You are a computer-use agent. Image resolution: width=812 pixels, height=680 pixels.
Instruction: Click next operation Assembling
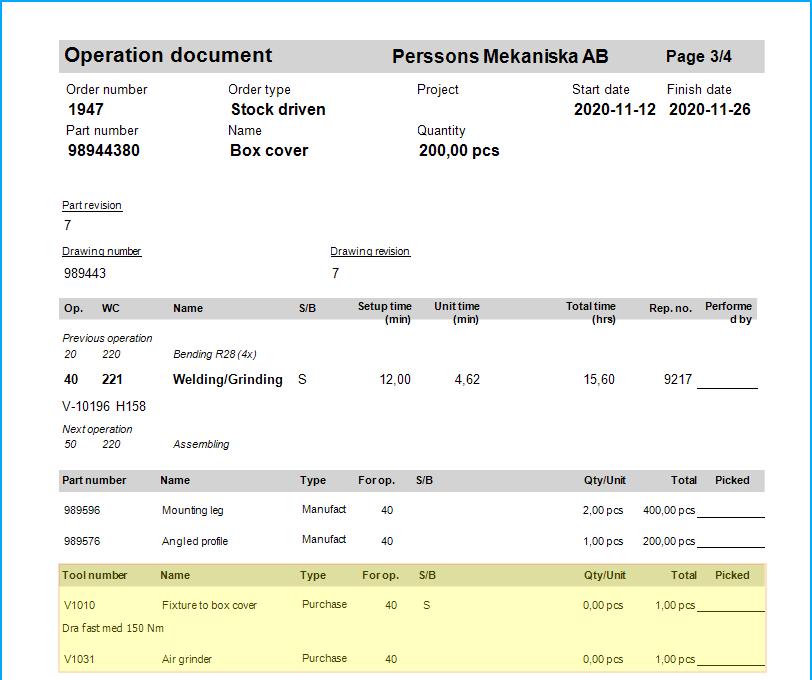tap(201, 444)
